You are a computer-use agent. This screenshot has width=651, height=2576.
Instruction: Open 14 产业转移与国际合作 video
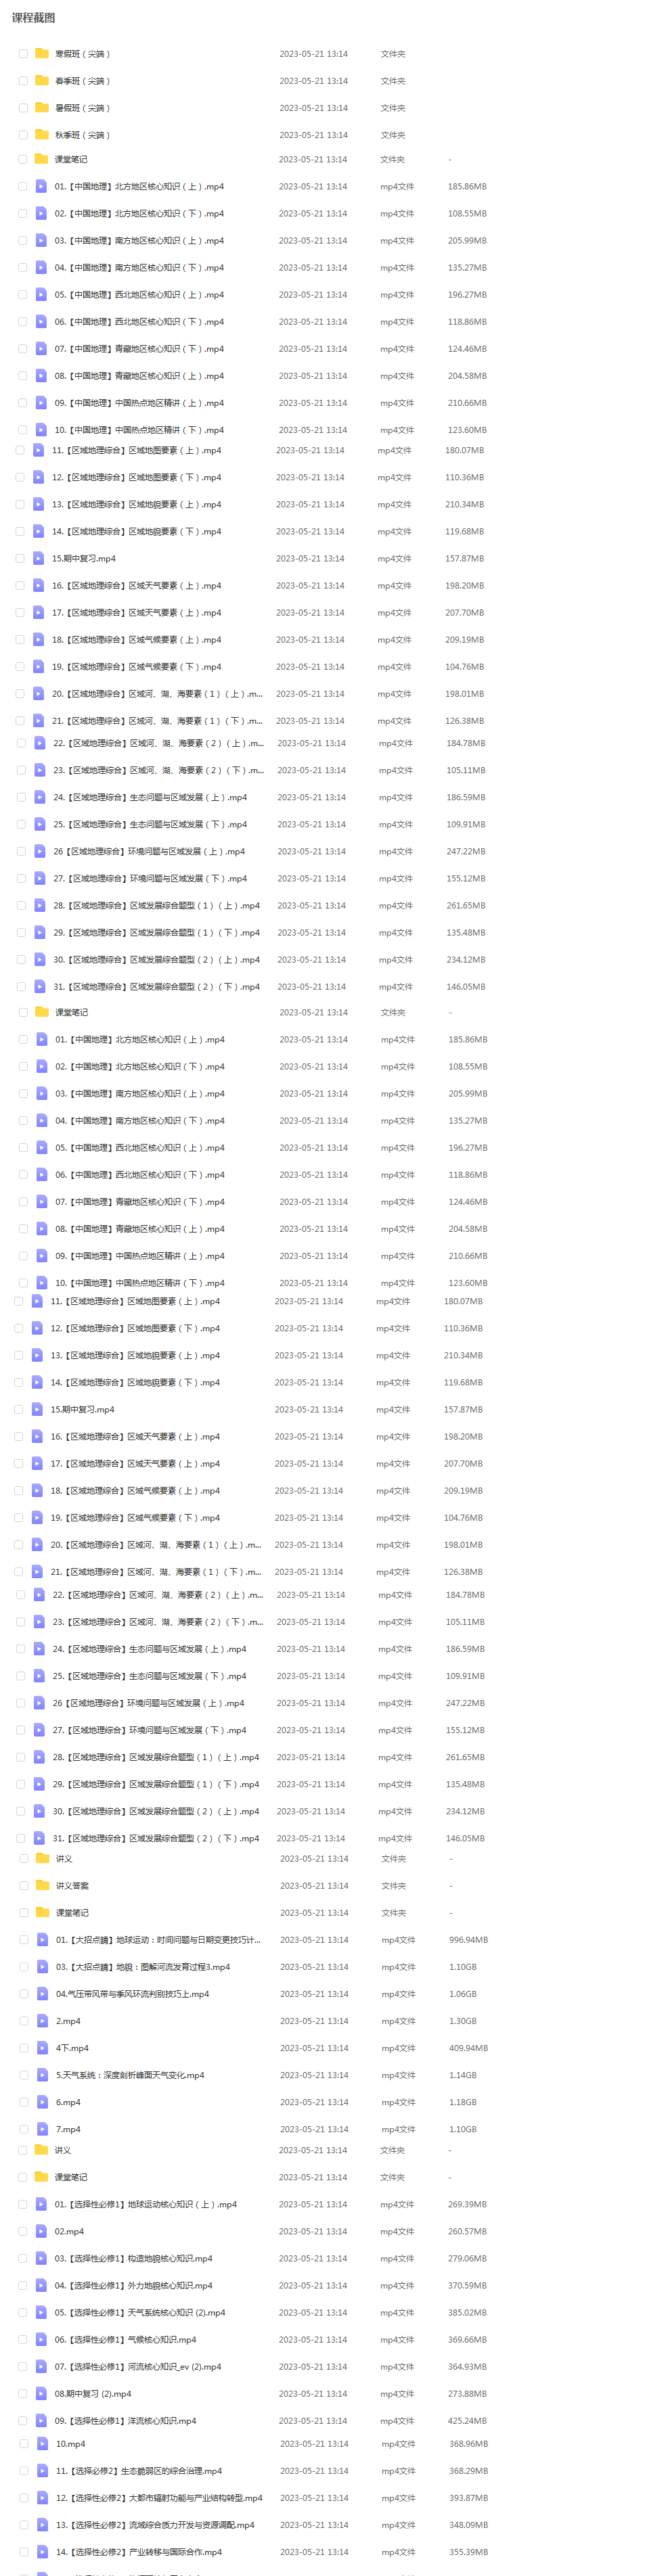point(139,2551)
